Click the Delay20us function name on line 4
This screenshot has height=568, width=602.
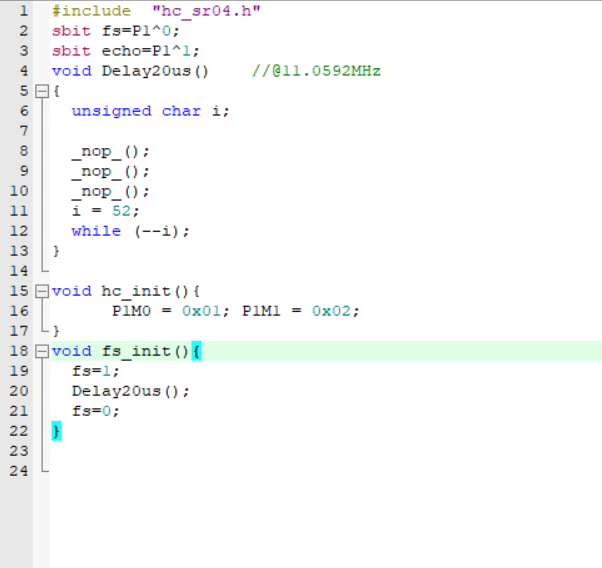coord(146,71)
